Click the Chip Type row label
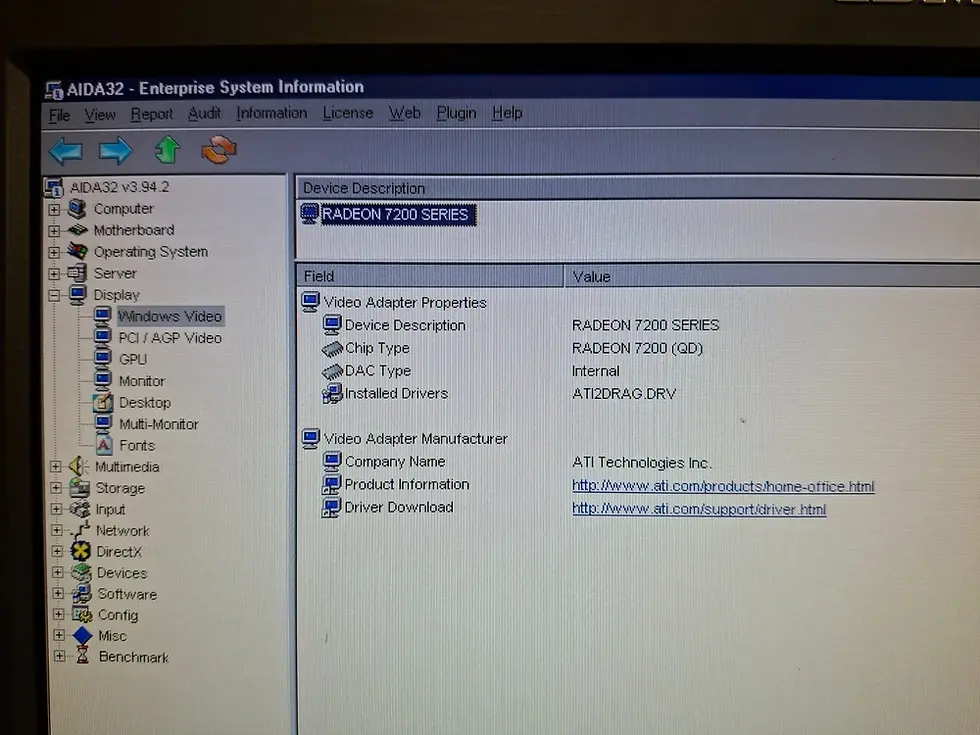 click(377, 348)
